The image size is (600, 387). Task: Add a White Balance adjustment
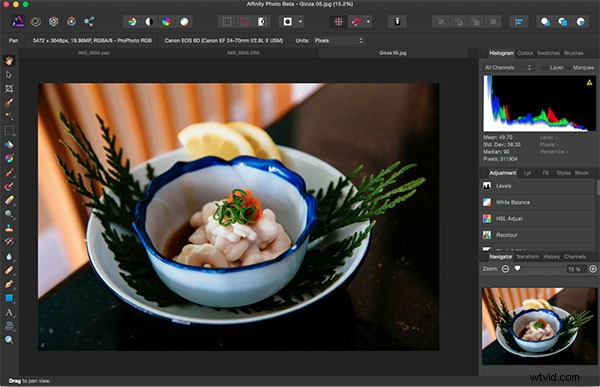(538, 202)
